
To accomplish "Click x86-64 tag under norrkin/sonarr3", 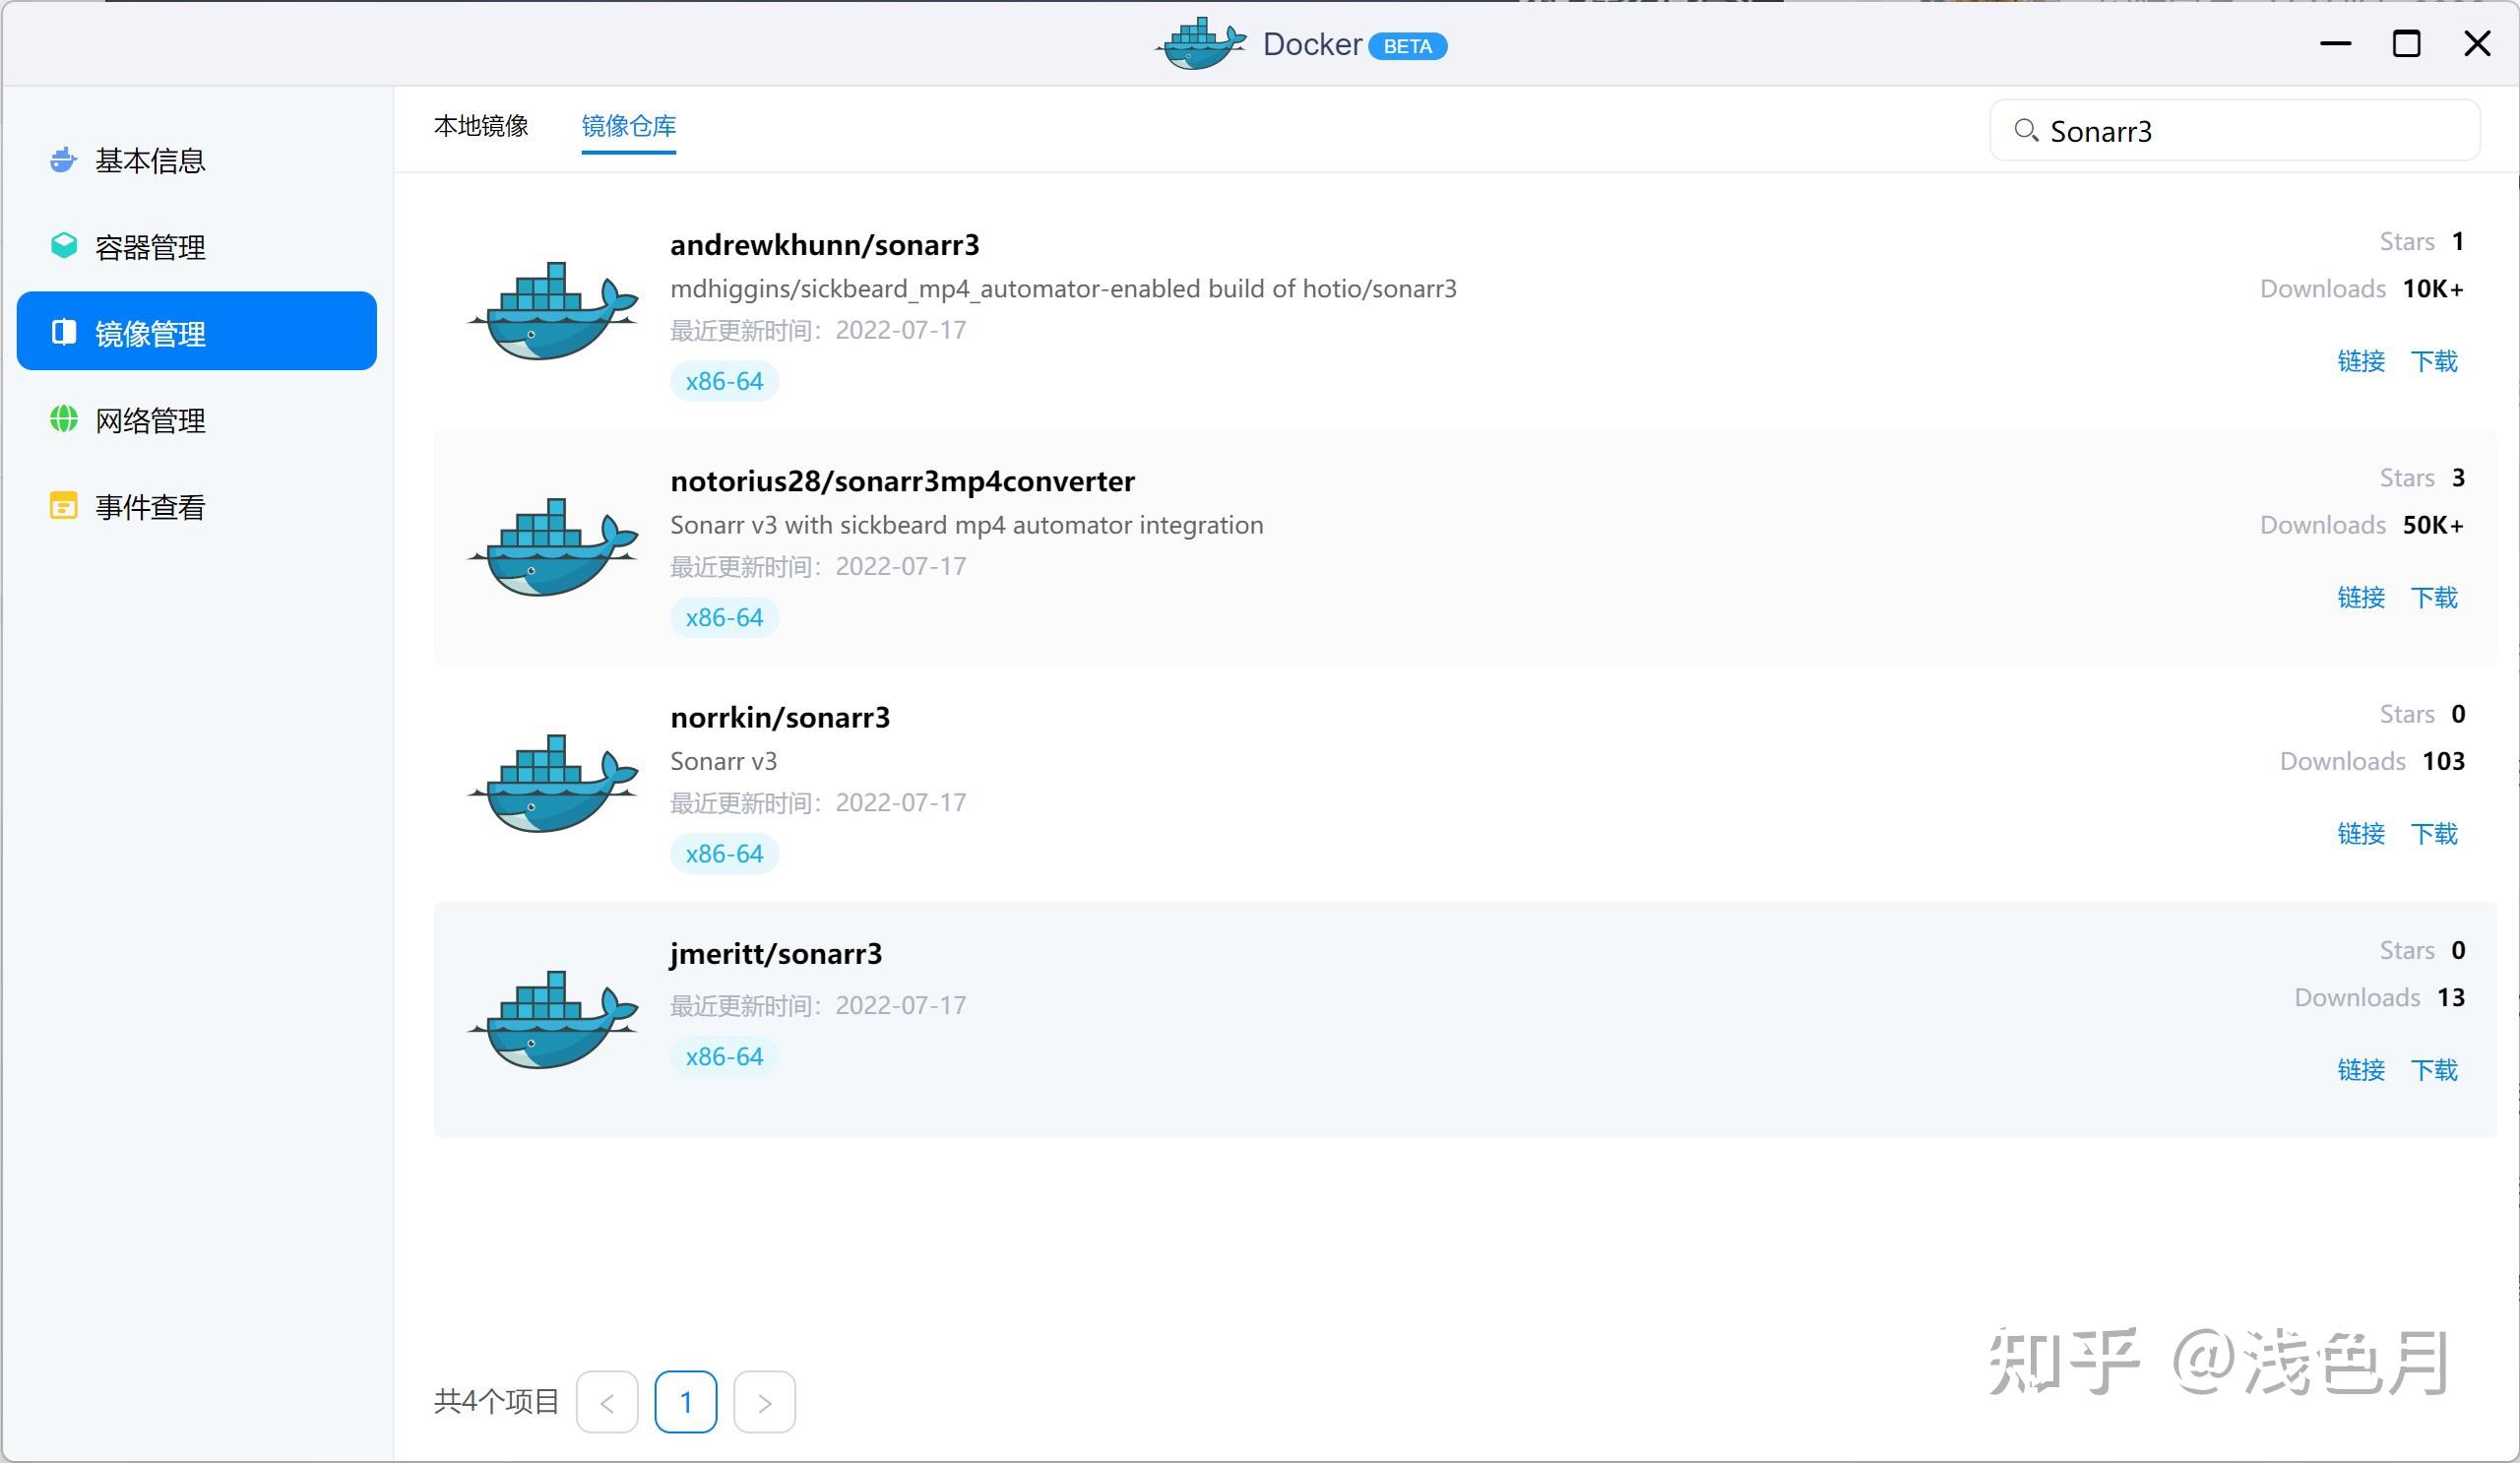I will coord(724,854).
